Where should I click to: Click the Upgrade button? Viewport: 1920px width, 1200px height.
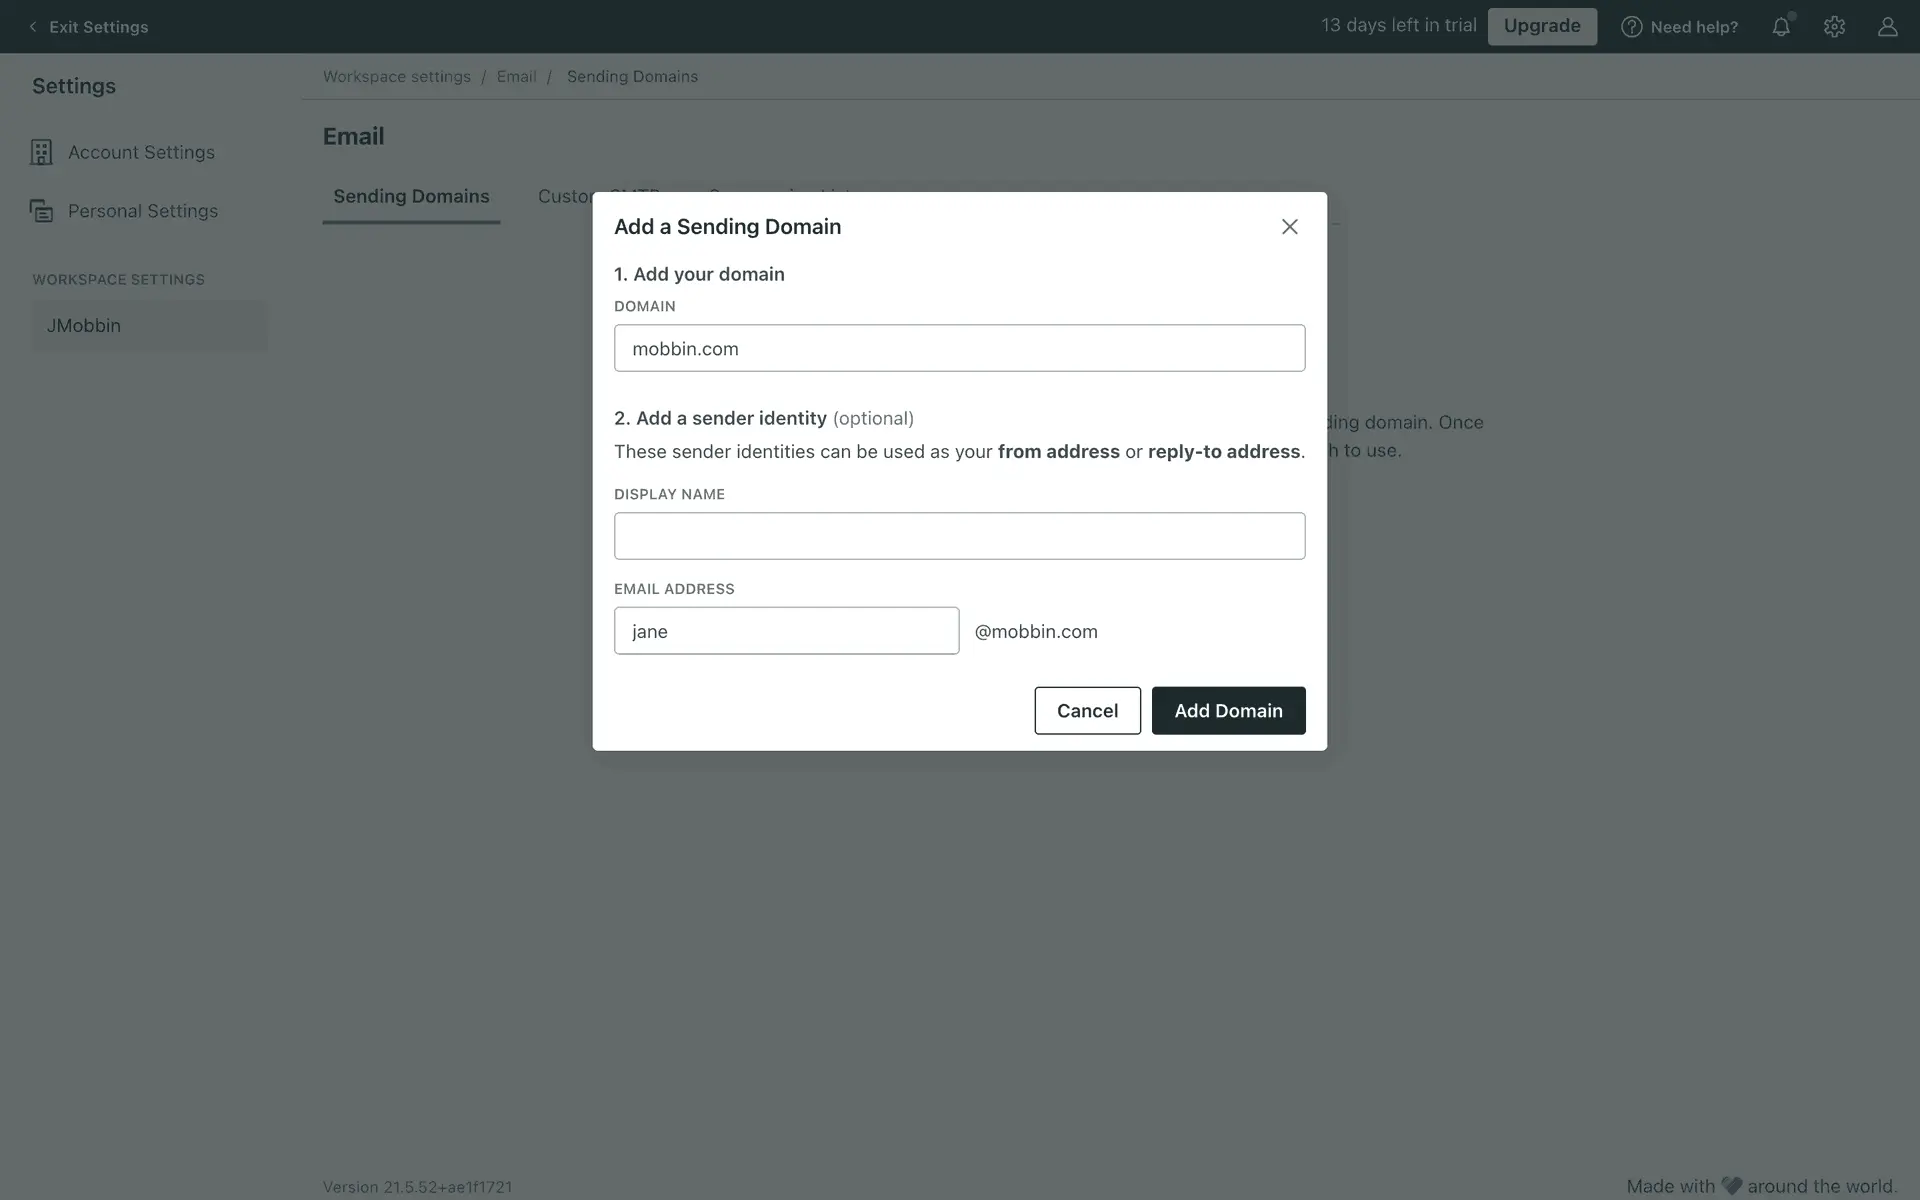[x=1541, y=26]
